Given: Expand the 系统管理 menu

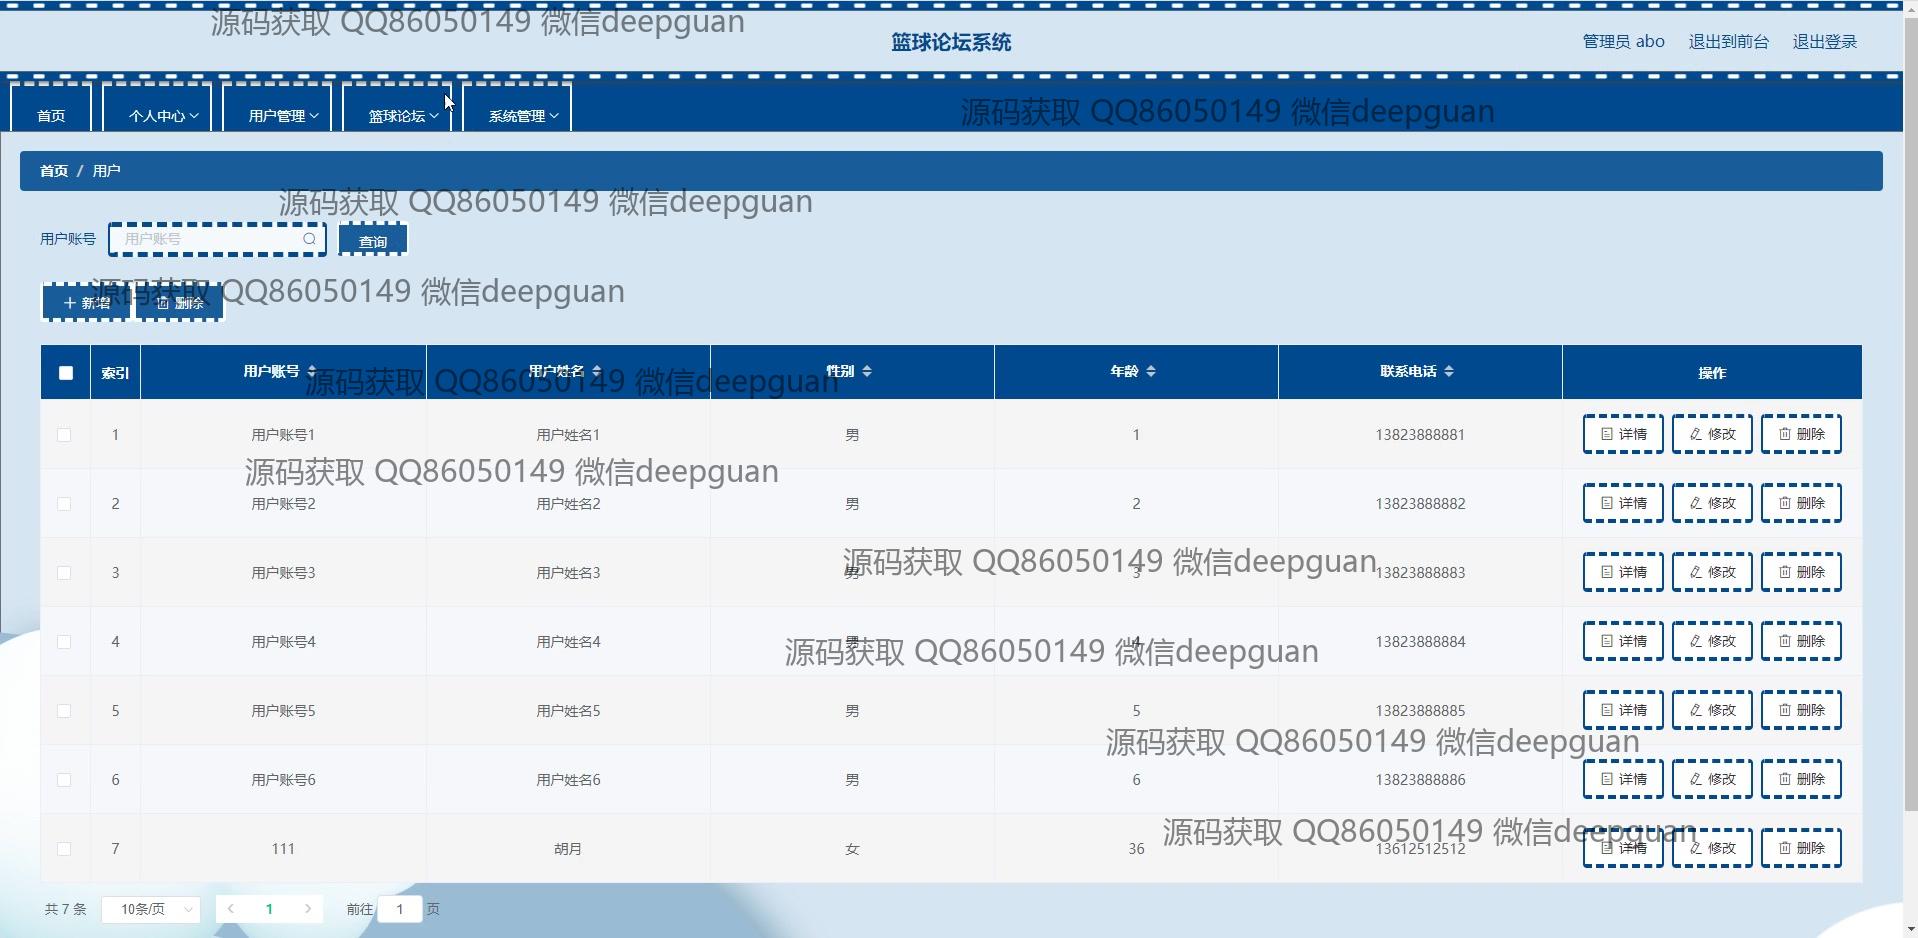Looking at the screenshot, I should [522, 116].
